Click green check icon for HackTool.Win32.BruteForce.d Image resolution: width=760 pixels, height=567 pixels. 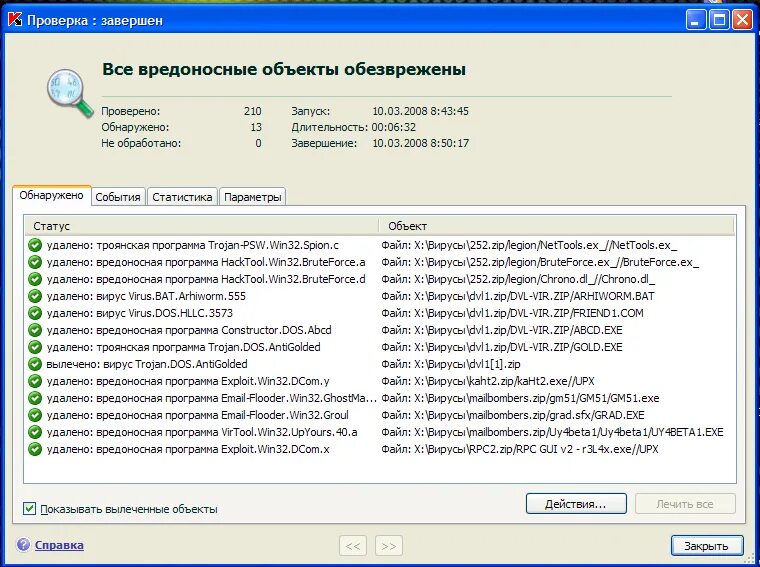tap(35, 279)
